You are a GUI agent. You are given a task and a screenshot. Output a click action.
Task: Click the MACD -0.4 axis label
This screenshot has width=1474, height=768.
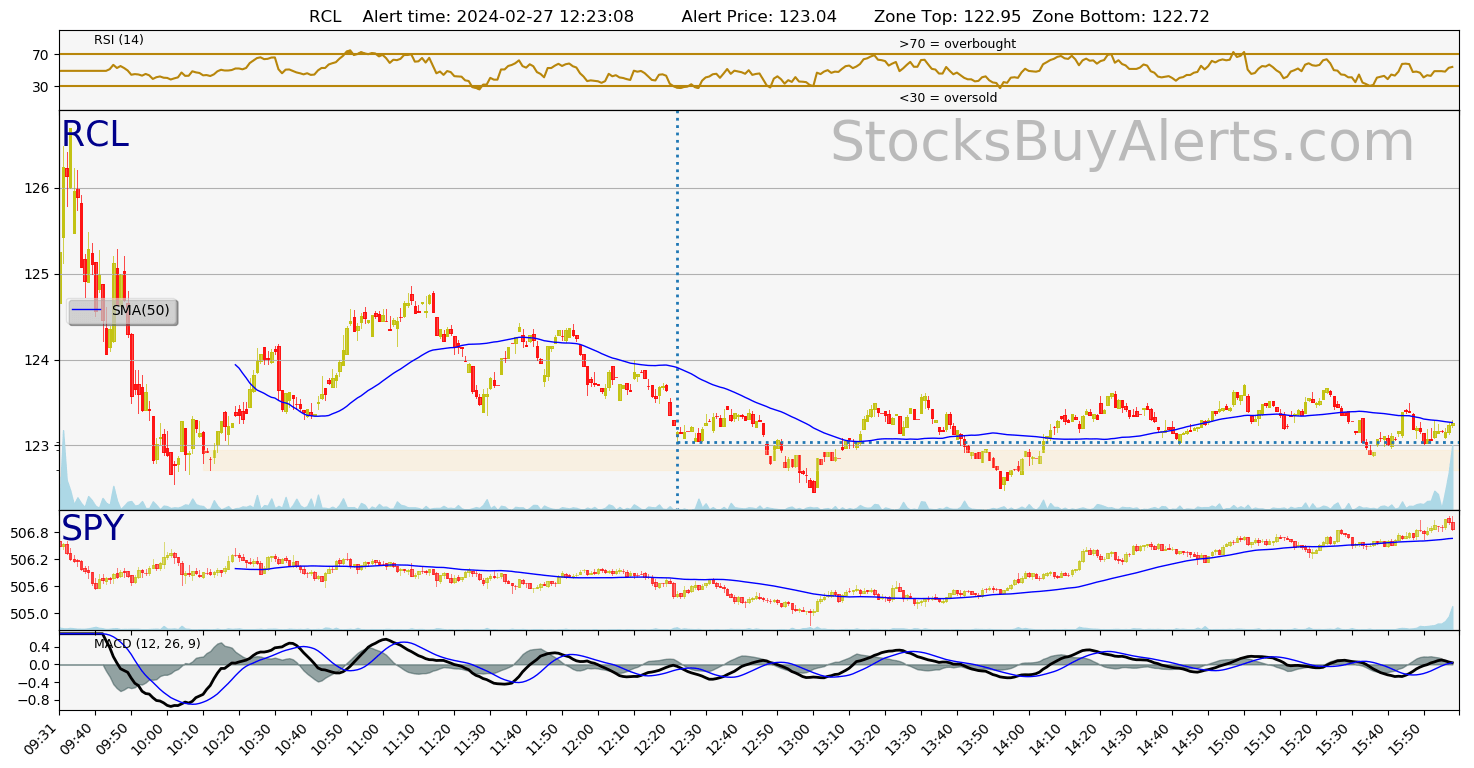click(36, 683)
